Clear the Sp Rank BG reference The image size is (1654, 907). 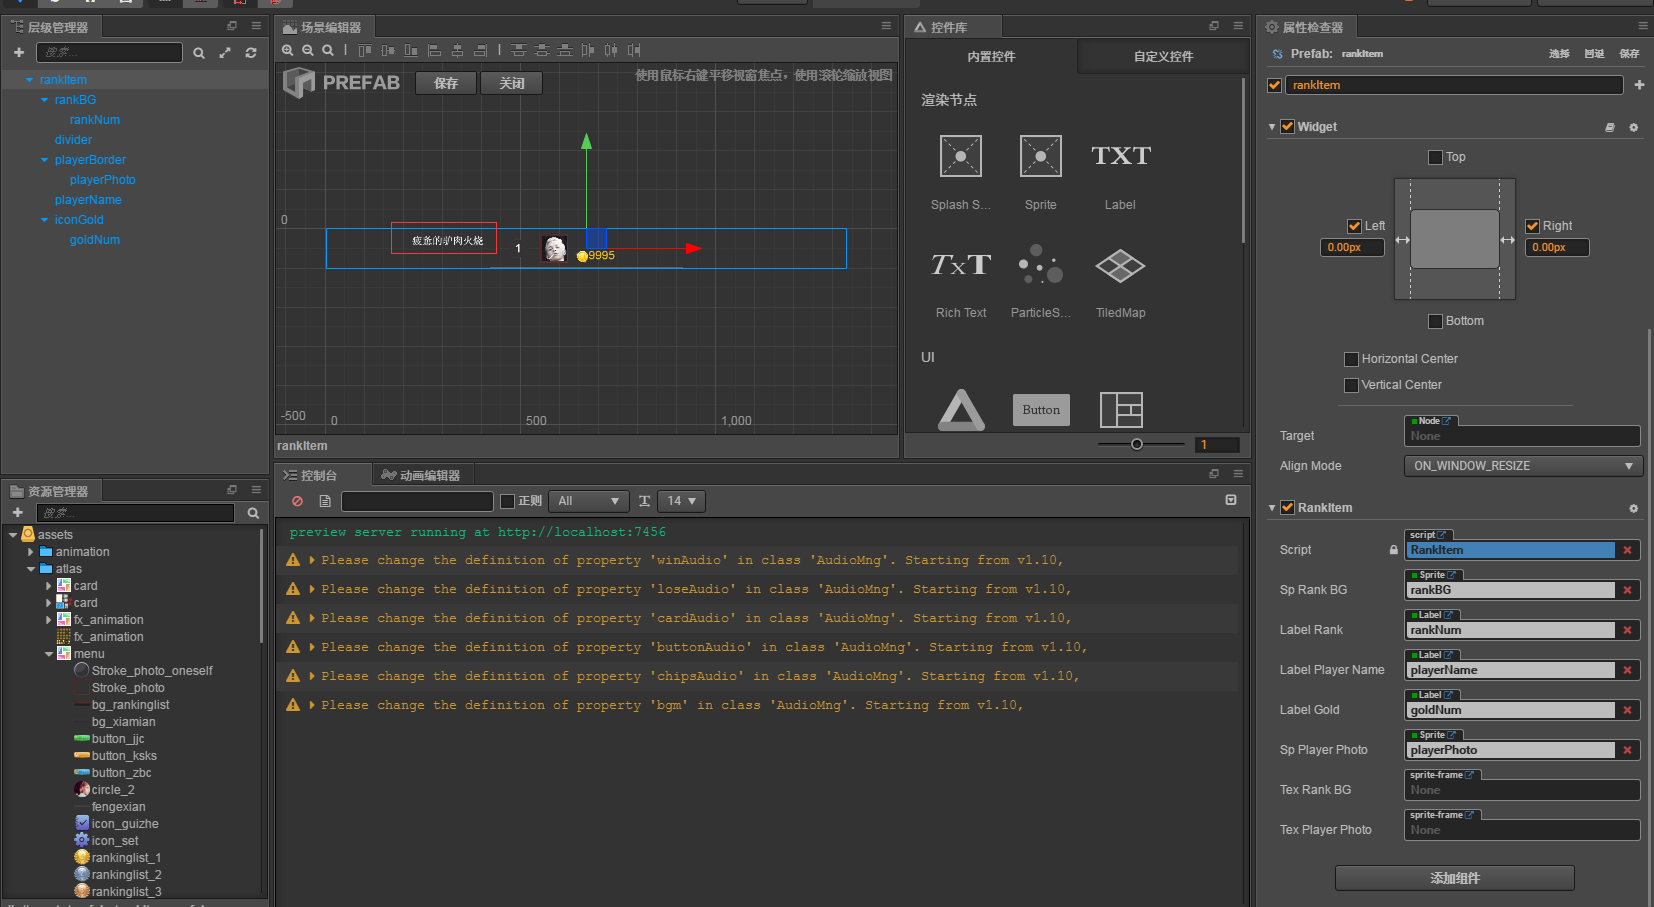pyautogui.click(x=1628, y=590)
